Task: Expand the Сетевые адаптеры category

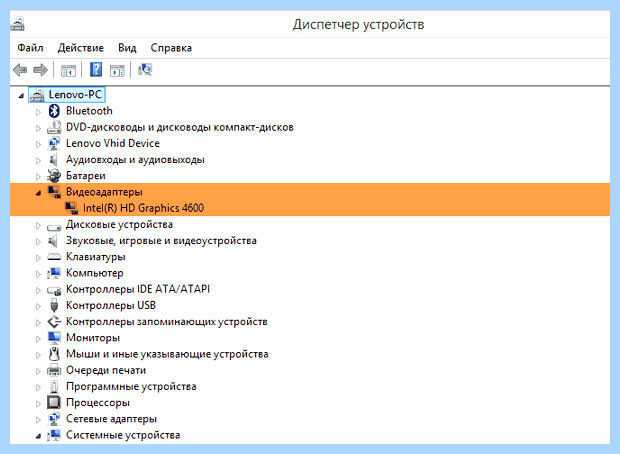Action: point(38,420)
